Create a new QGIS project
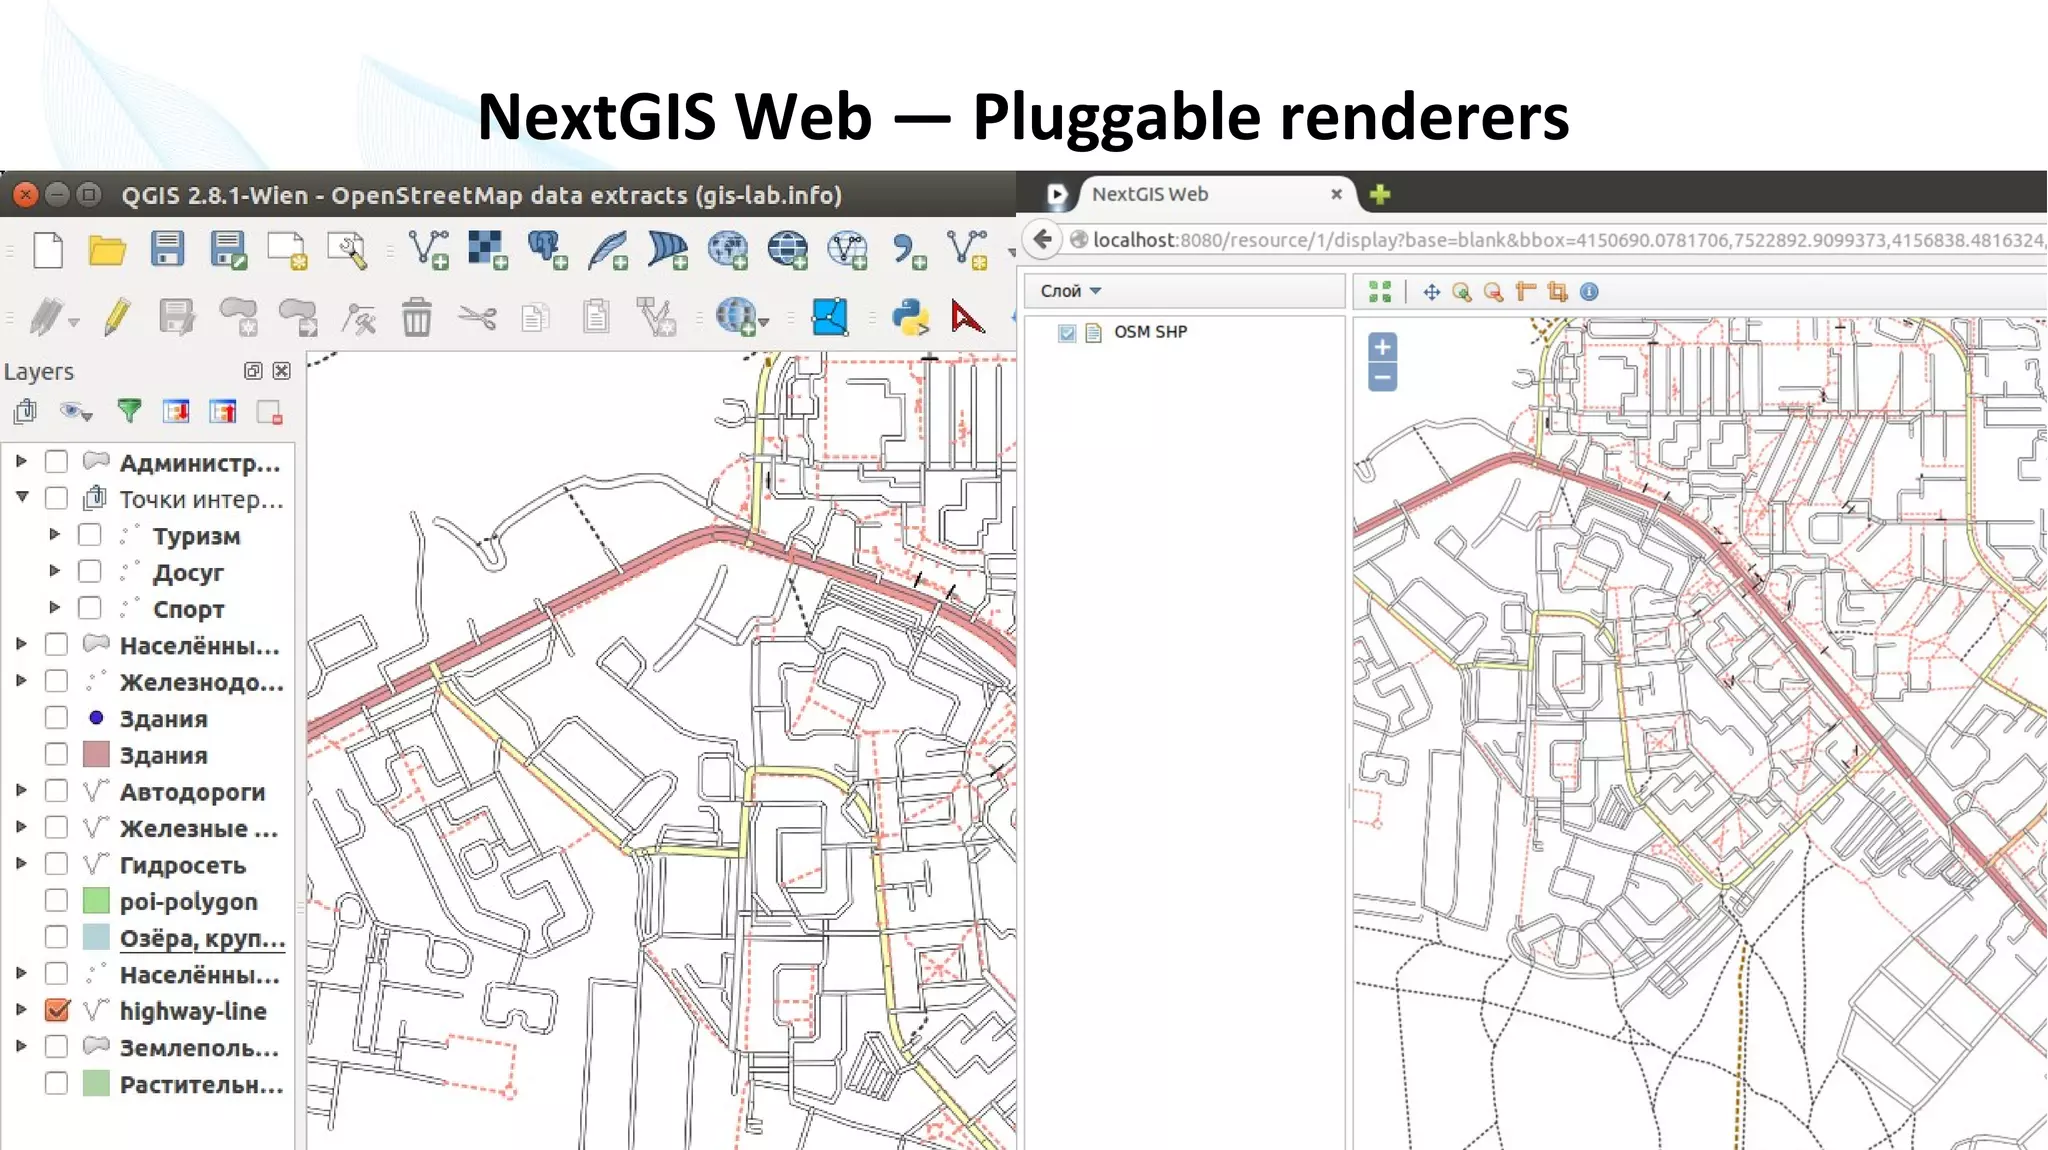Viewport: 2048px width, 1150px height. pos(48,250)
